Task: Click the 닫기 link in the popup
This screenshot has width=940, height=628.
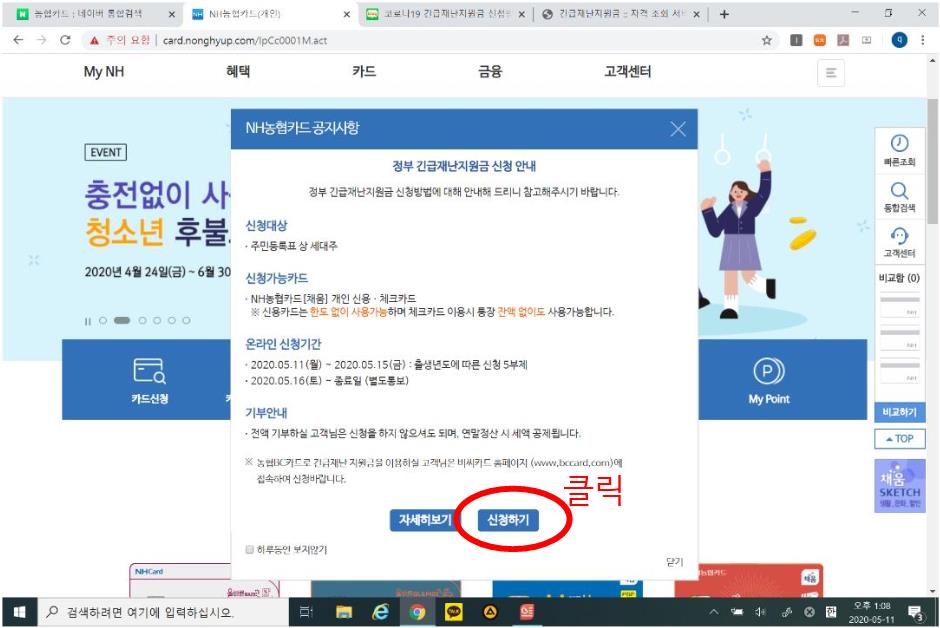Action: pyautogui.click(x=674, y=561)
